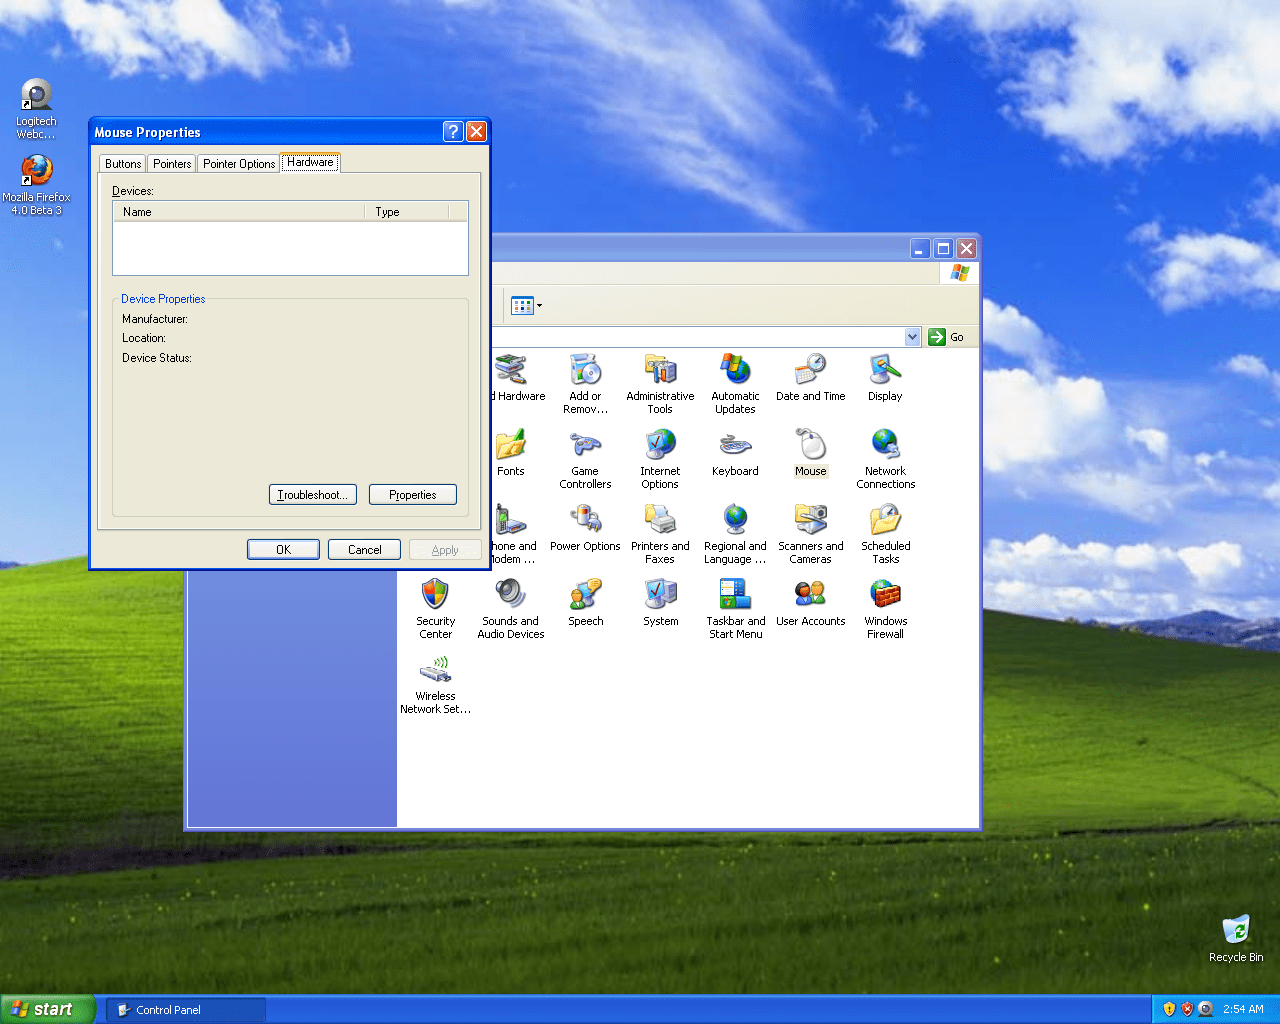1280x1024 pixels.
Task: Switch to the Buttons tab
Action: tap(123, 164)
